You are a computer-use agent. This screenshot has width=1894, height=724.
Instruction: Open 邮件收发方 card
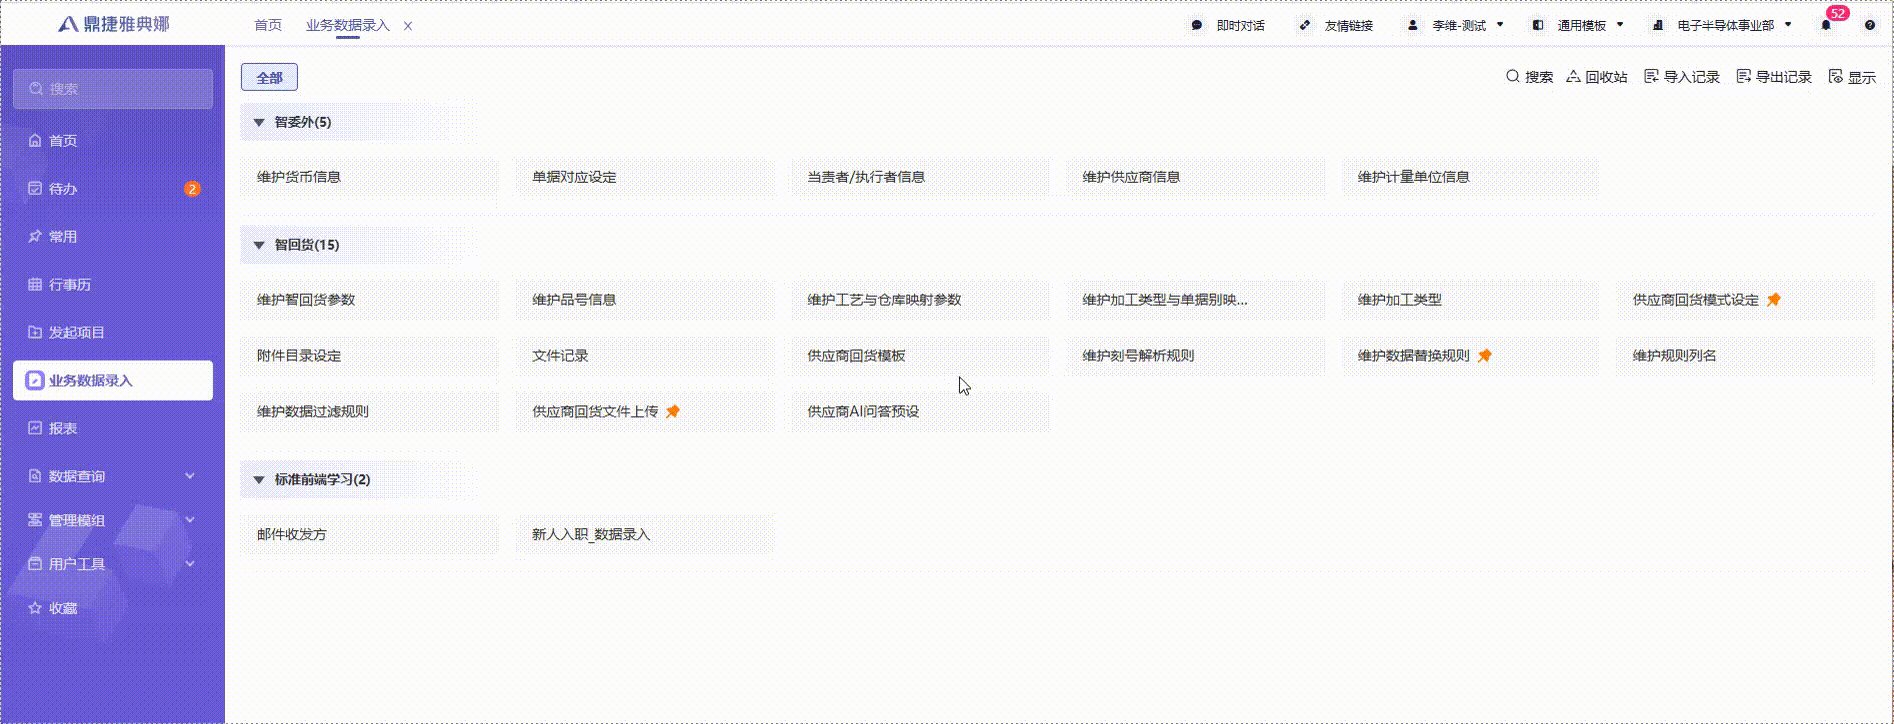tap(369, 535)
